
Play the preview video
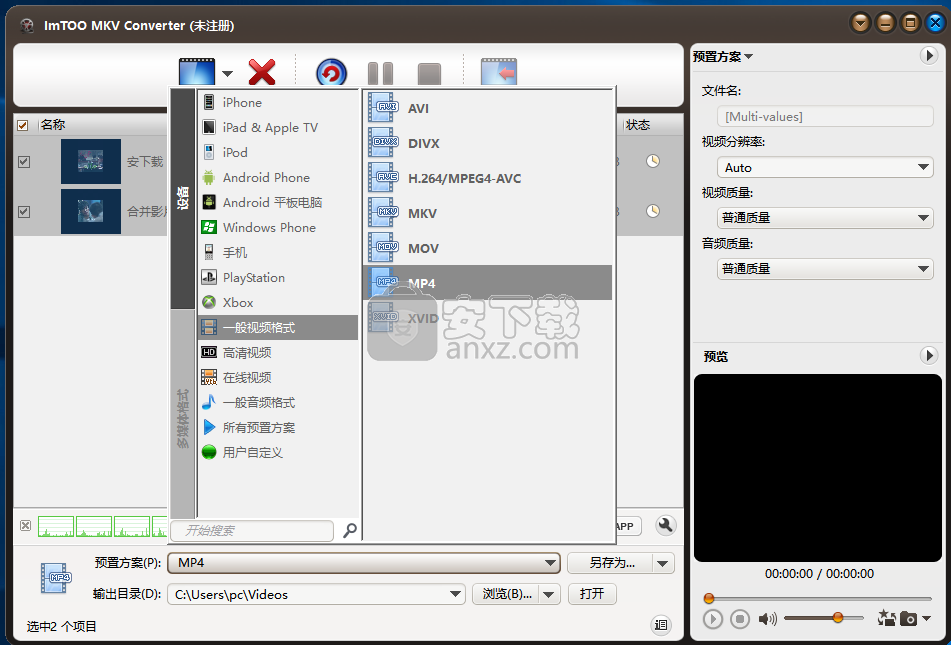pyautogui.click(x=713, y=619)
